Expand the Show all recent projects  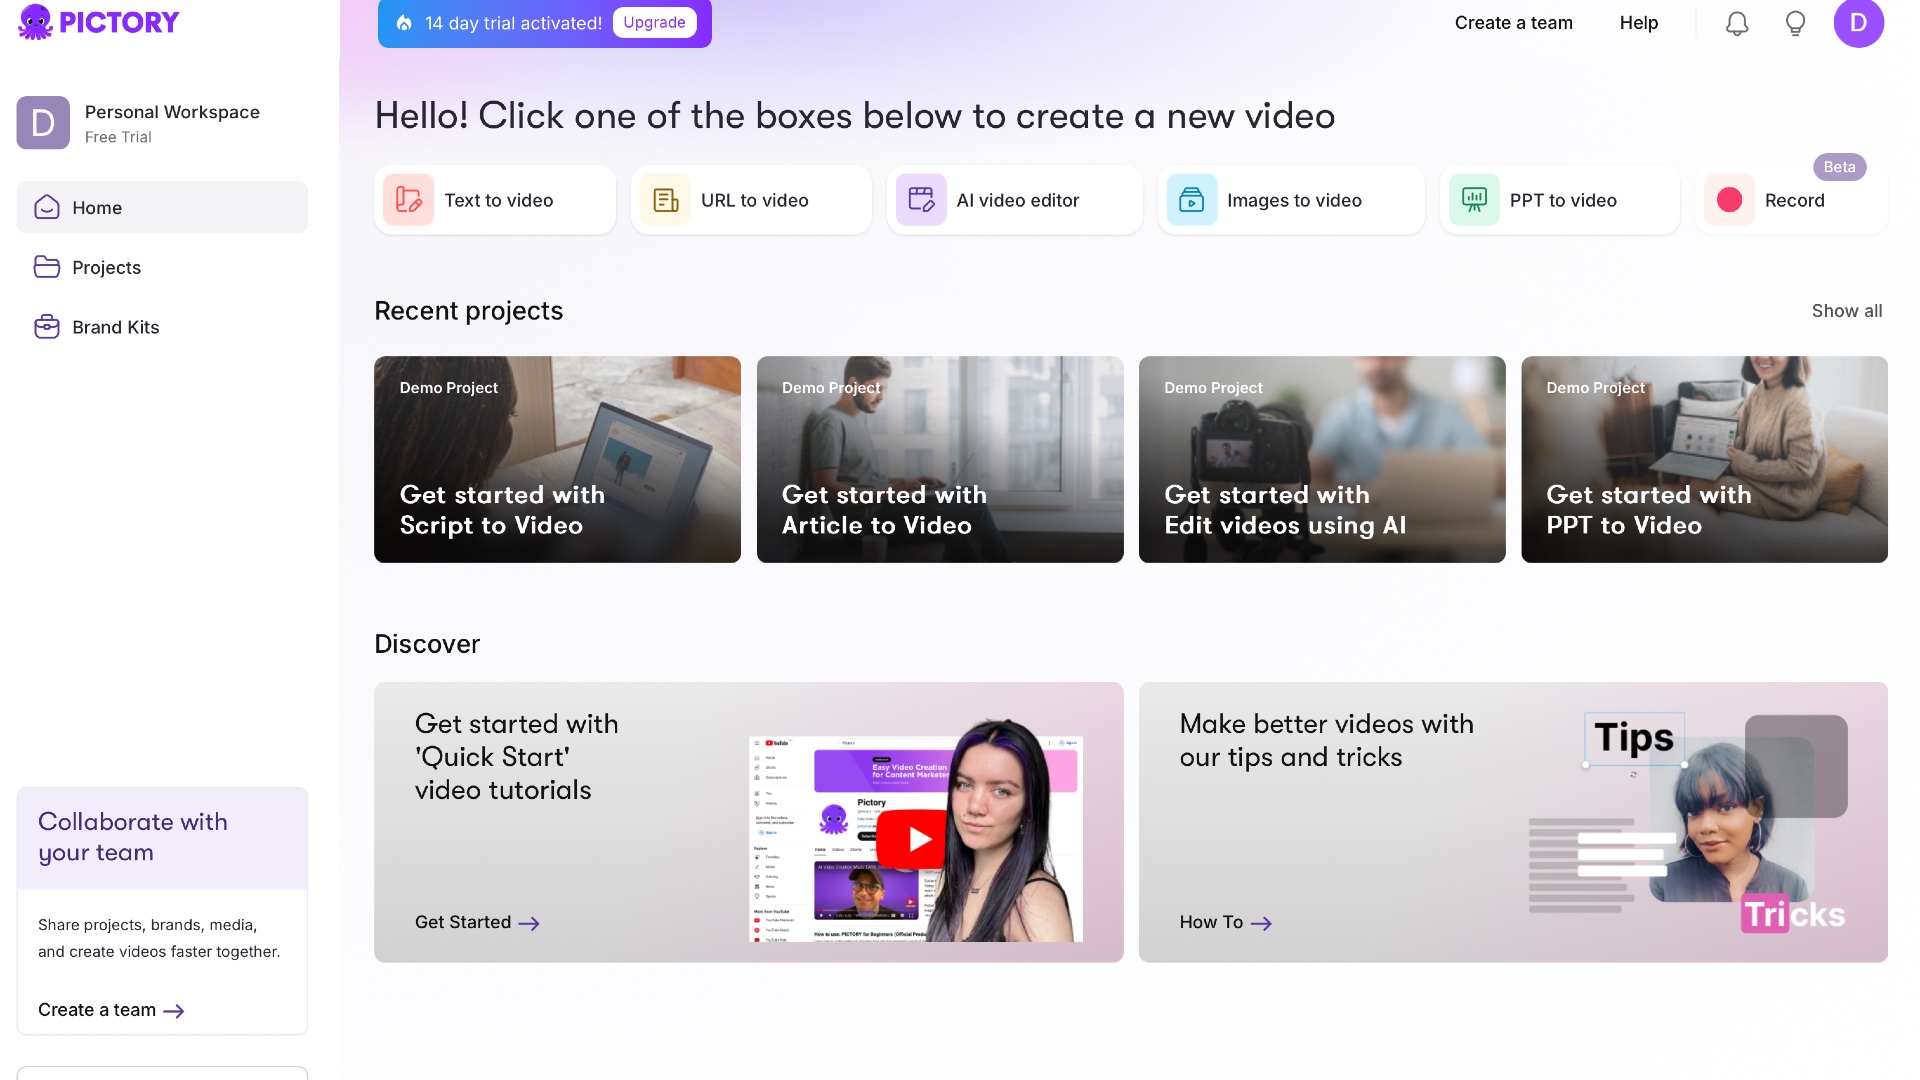point(1847,310)
